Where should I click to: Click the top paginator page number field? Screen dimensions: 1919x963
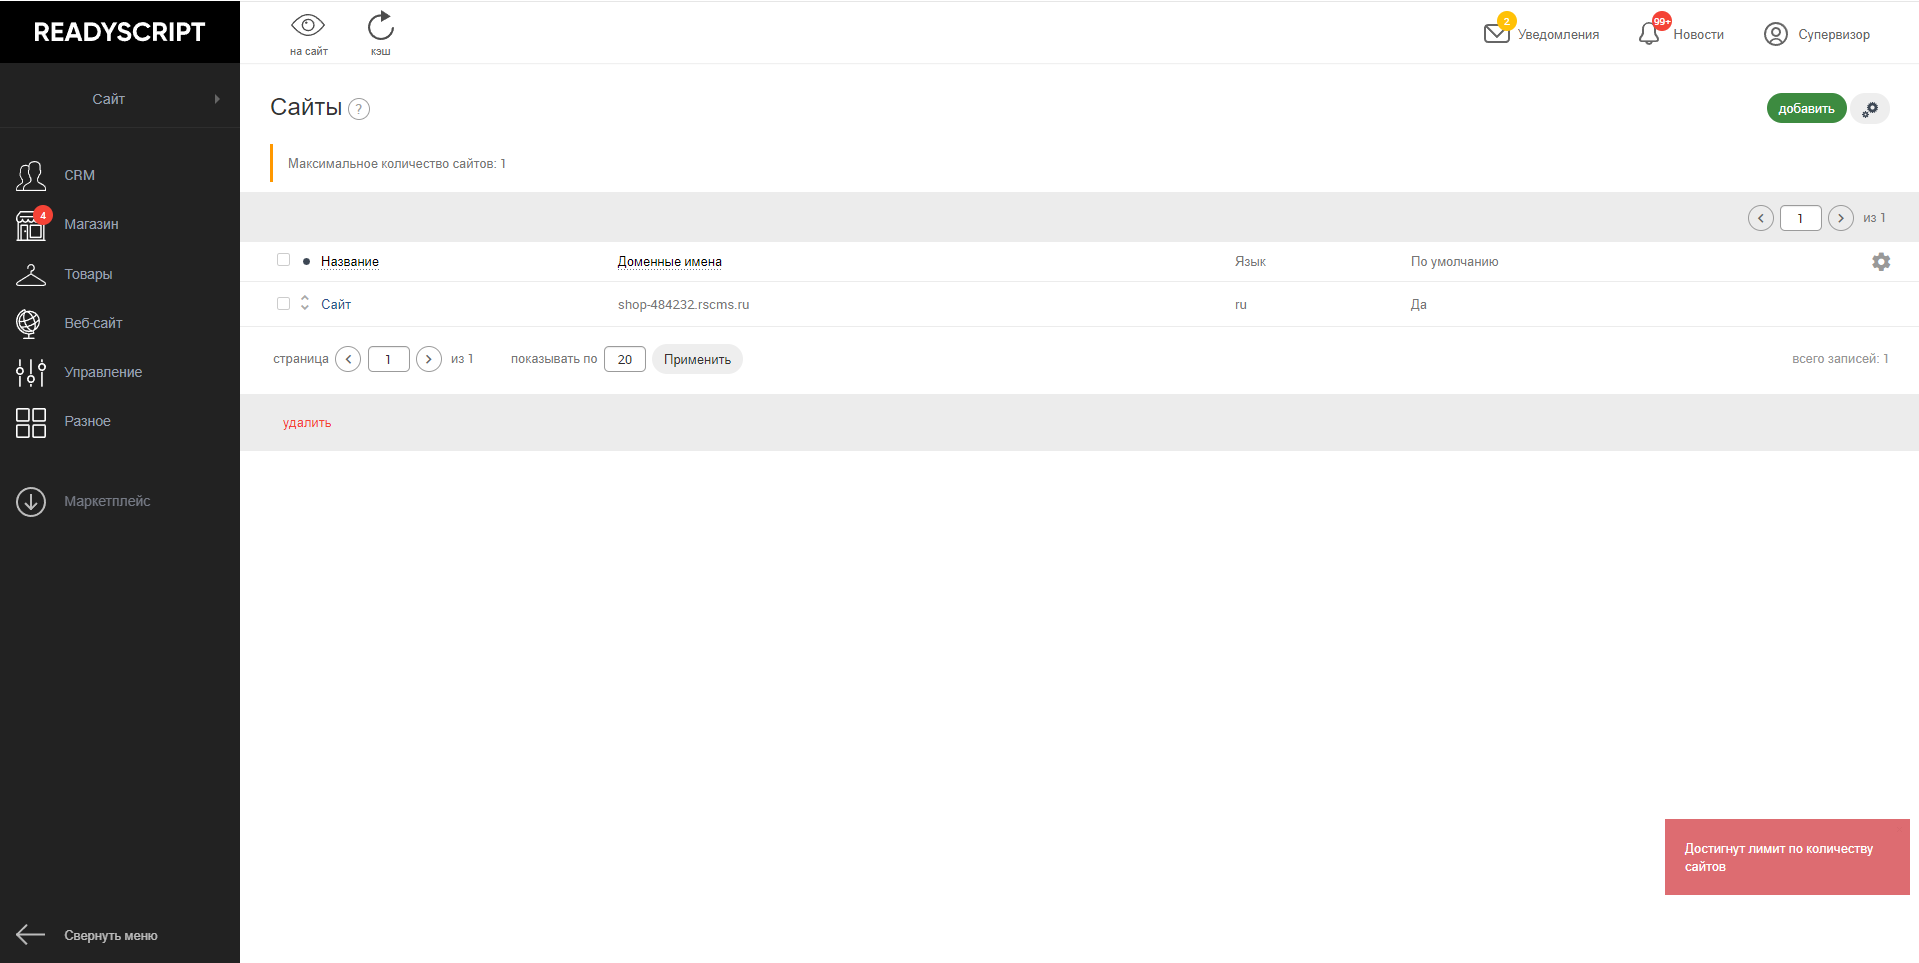pos(1800,218)
